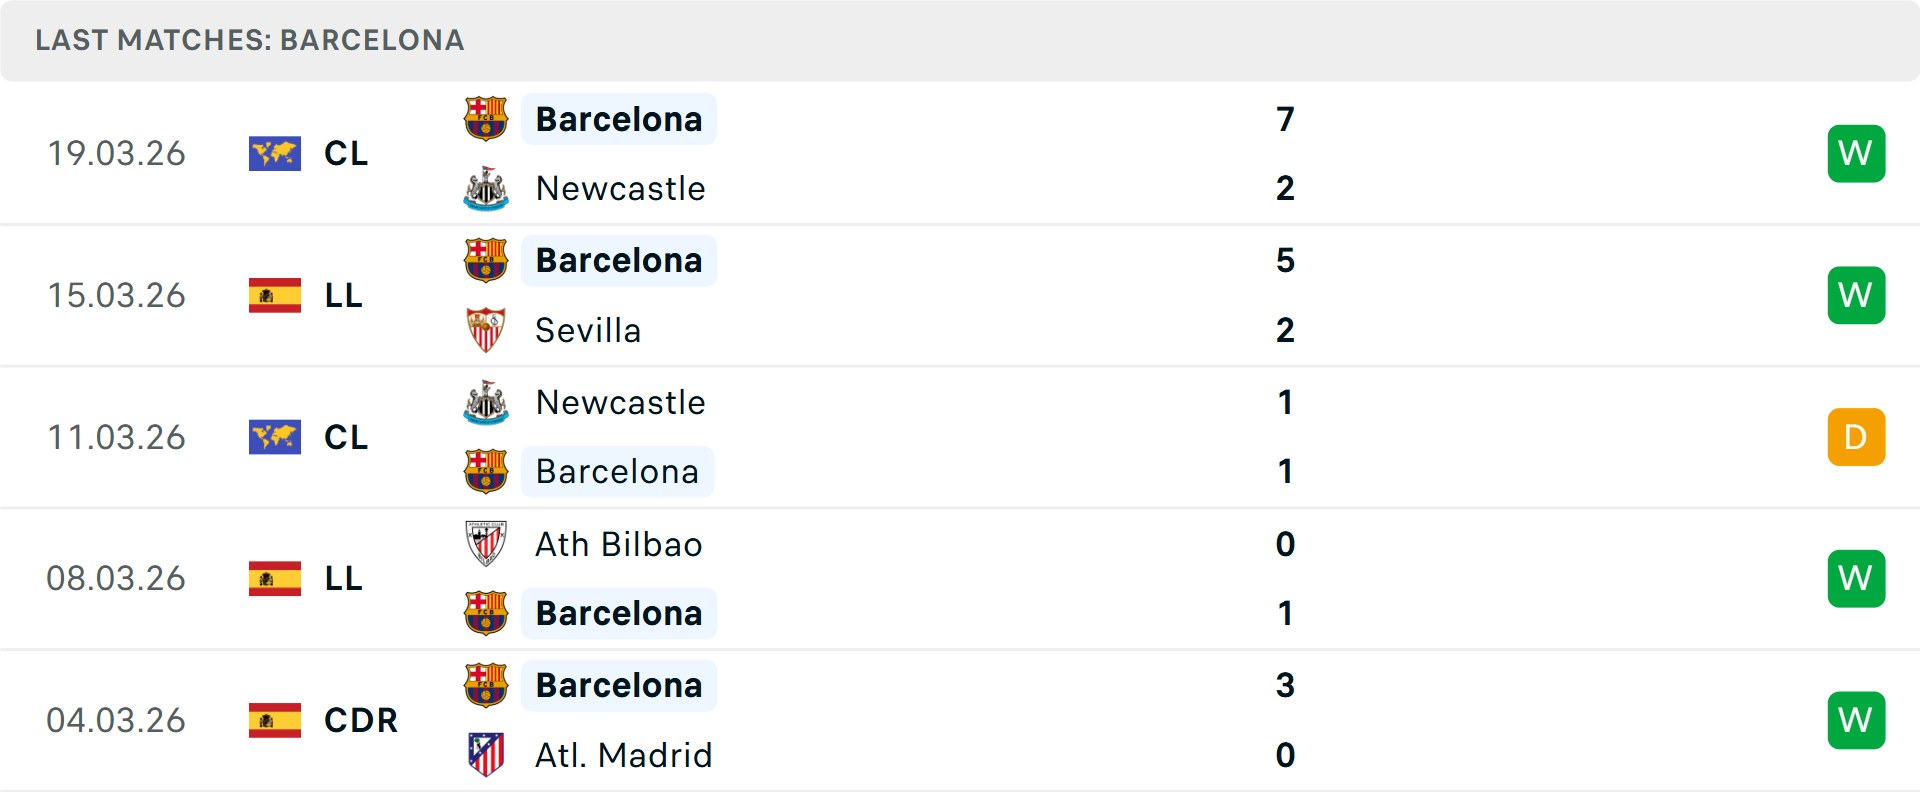This screenshot has height=792, width=1920.
Task: Toggle the yellow D draw badge on 11.03.26
Action: click(1856, 437)
